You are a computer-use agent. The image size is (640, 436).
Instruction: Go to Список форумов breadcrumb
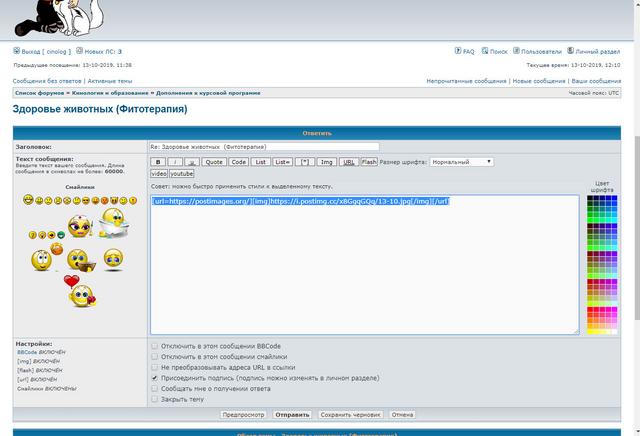(40, 93)
